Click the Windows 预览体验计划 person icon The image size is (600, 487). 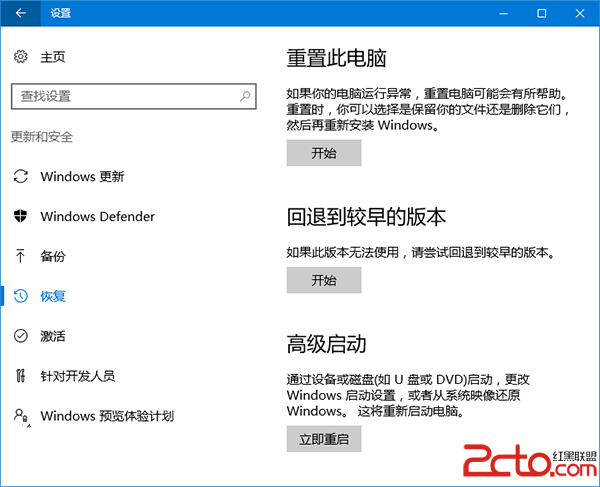21,416
